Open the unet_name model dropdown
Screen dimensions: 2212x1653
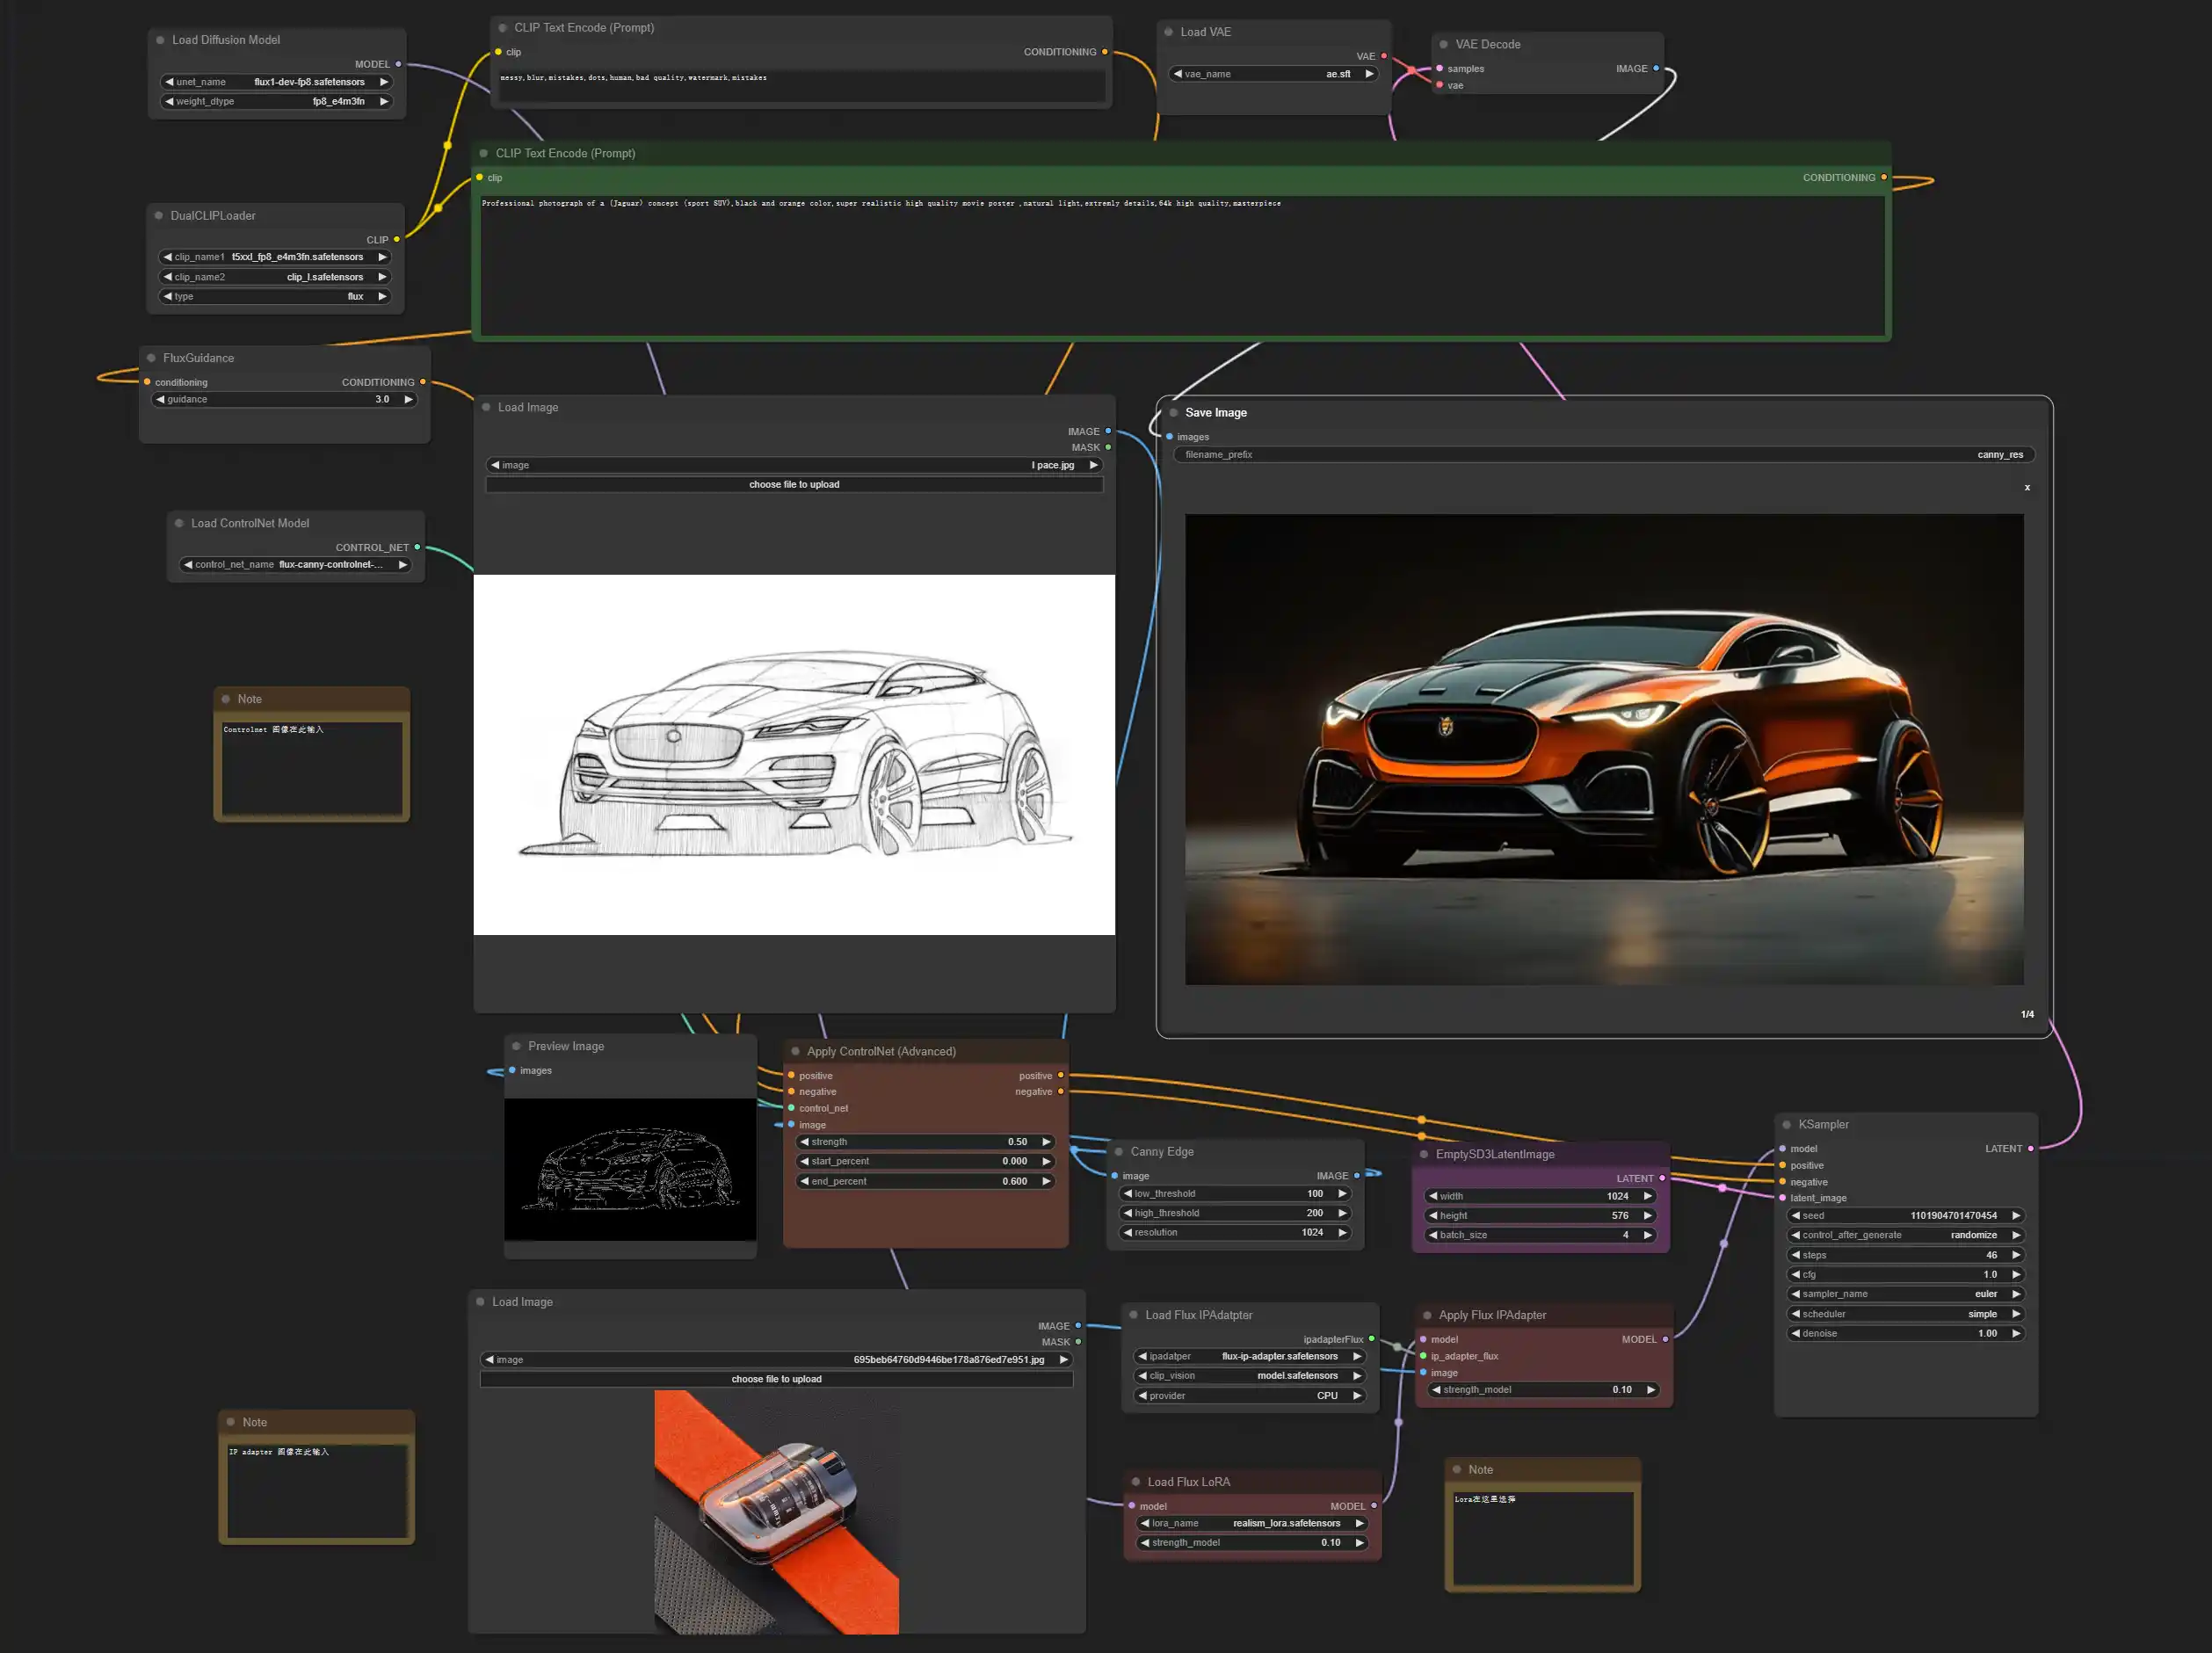(276, 82)
